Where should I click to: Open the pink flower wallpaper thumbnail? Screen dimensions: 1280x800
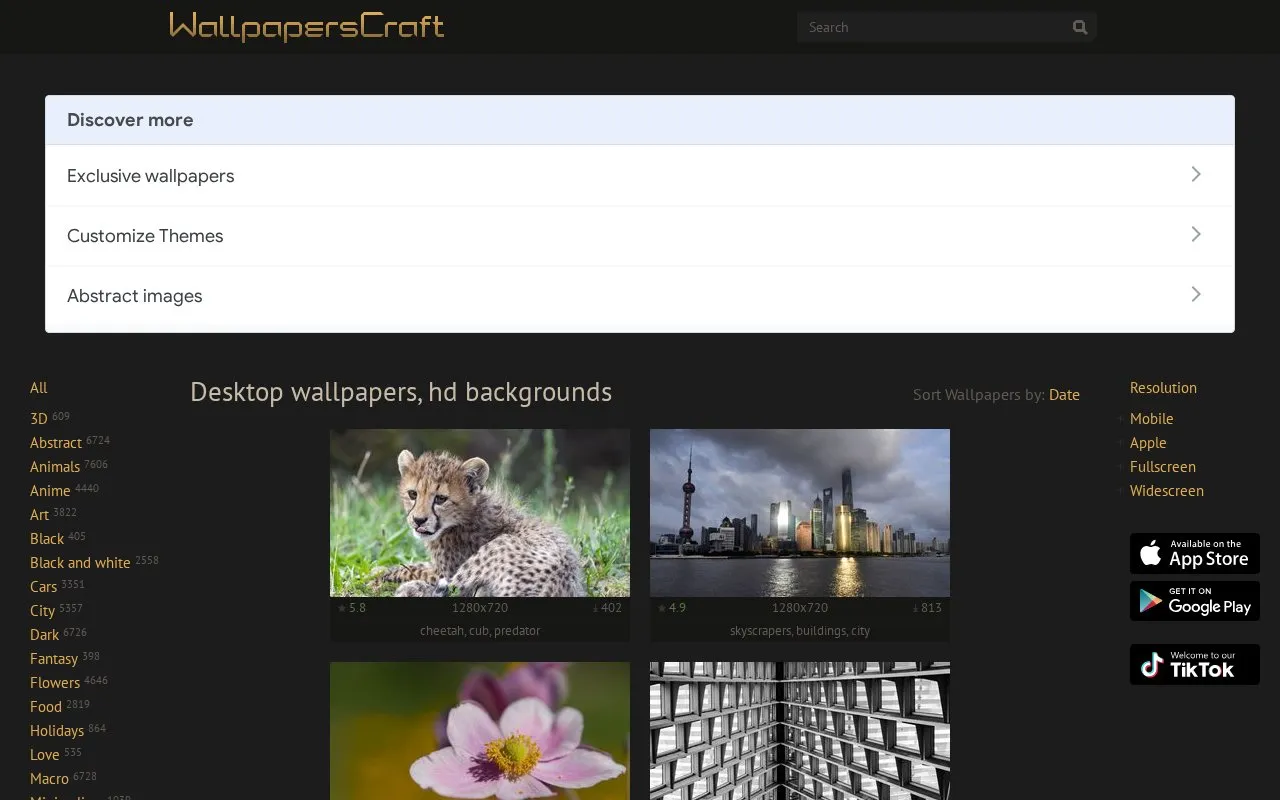[480, 731]
